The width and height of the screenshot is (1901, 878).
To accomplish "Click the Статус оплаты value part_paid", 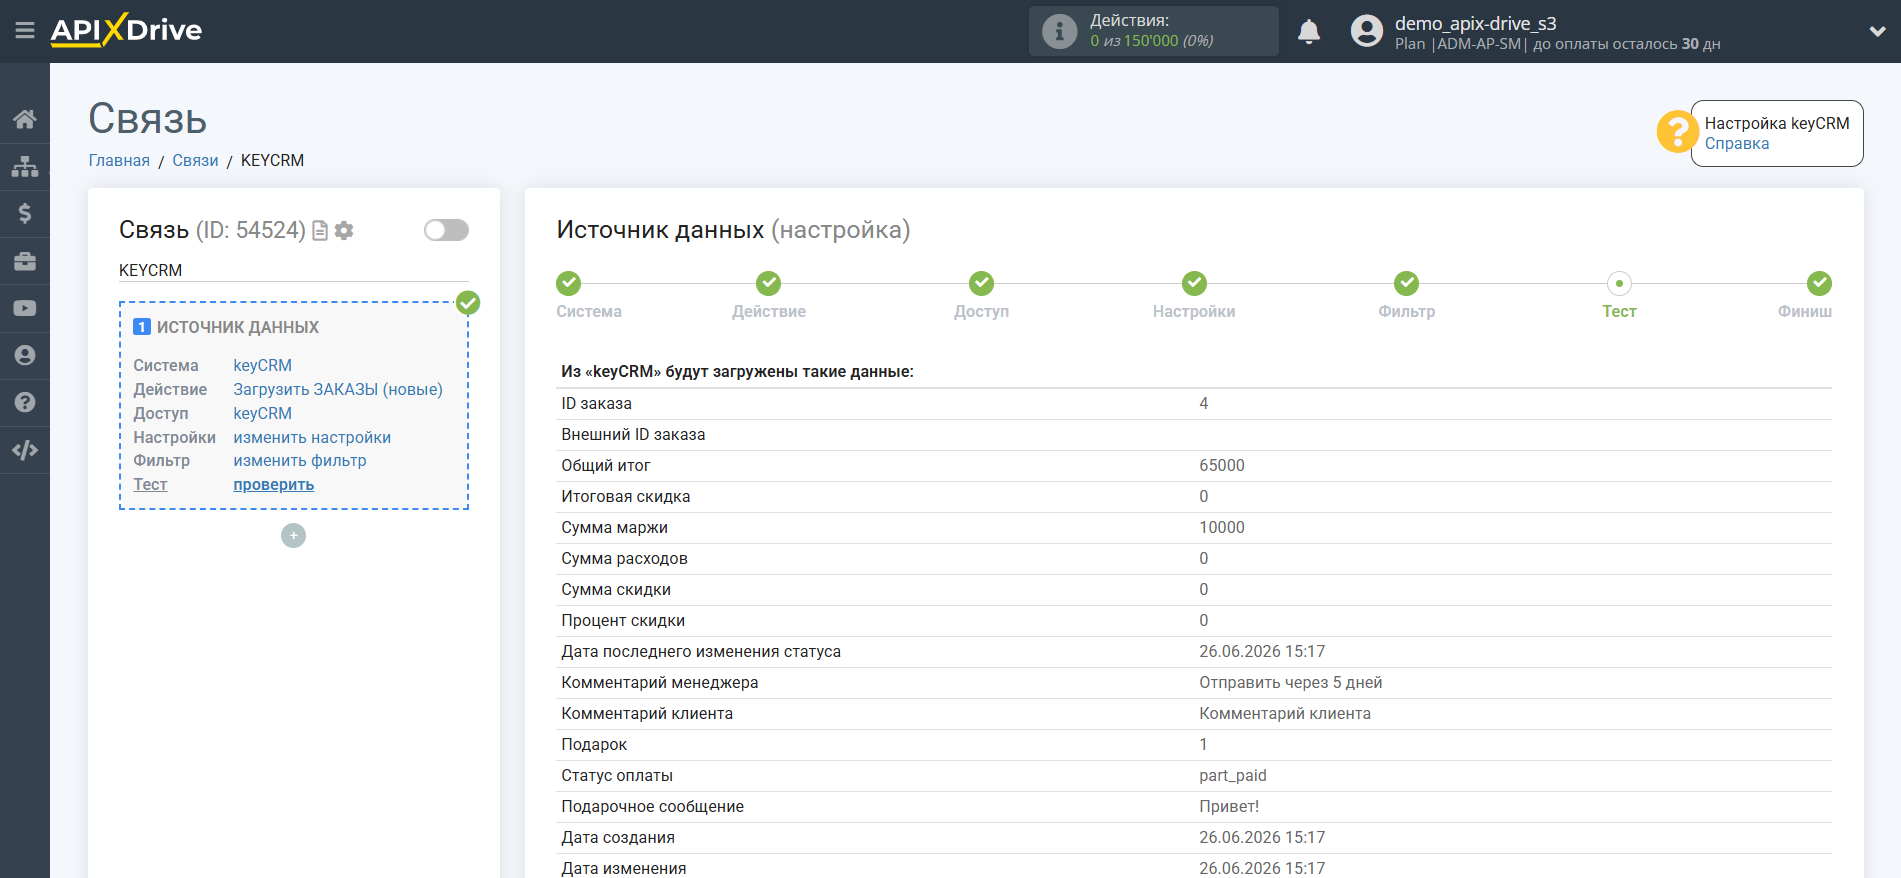I will pos(1232,775).
